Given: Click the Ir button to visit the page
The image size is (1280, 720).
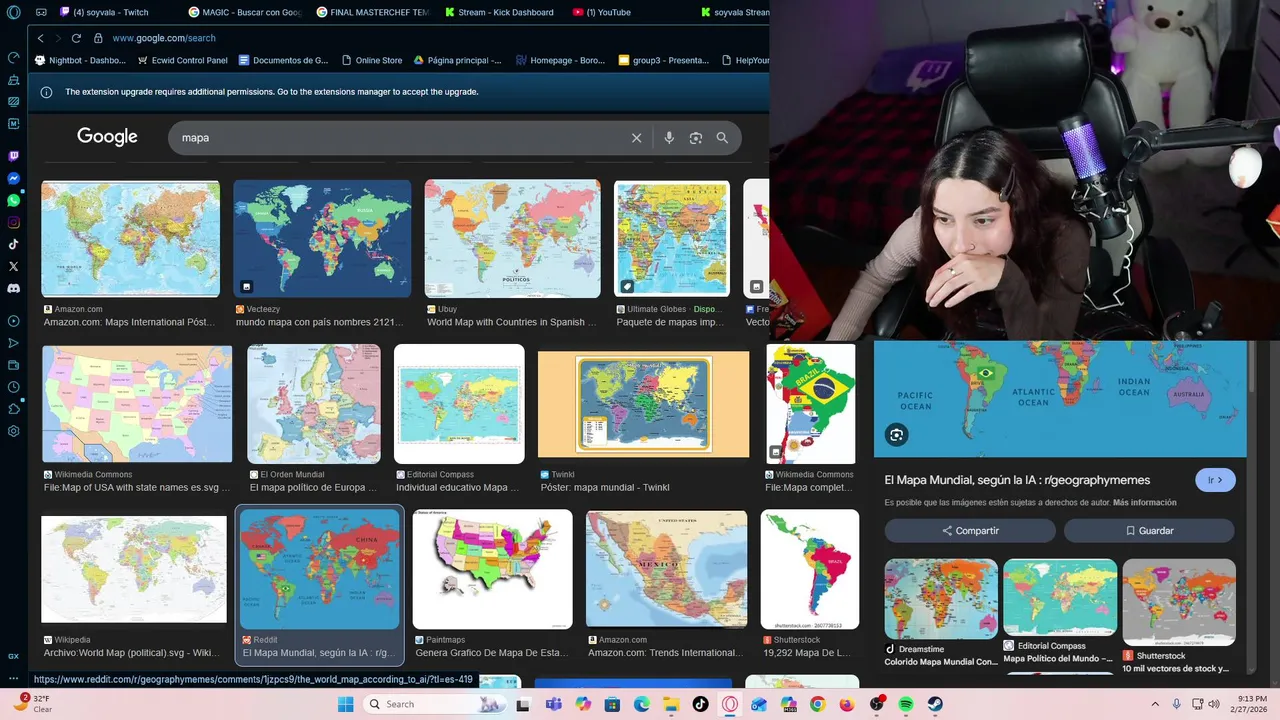Looking at the screenshot, I should pyautogui.click(x=1215, y=480).
